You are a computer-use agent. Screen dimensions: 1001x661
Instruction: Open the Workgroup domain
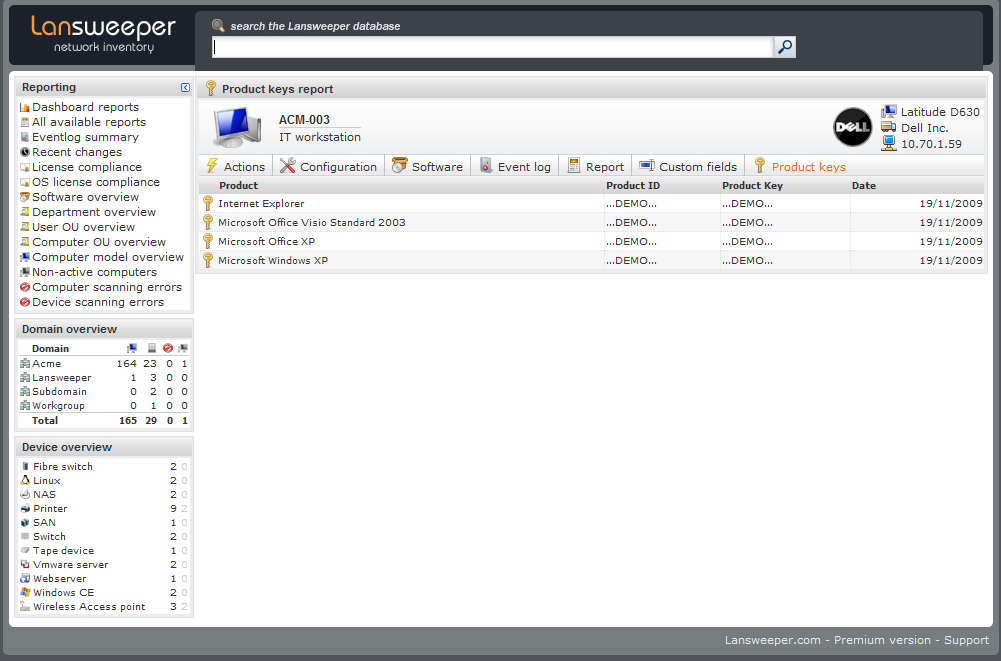coord(58,406)
